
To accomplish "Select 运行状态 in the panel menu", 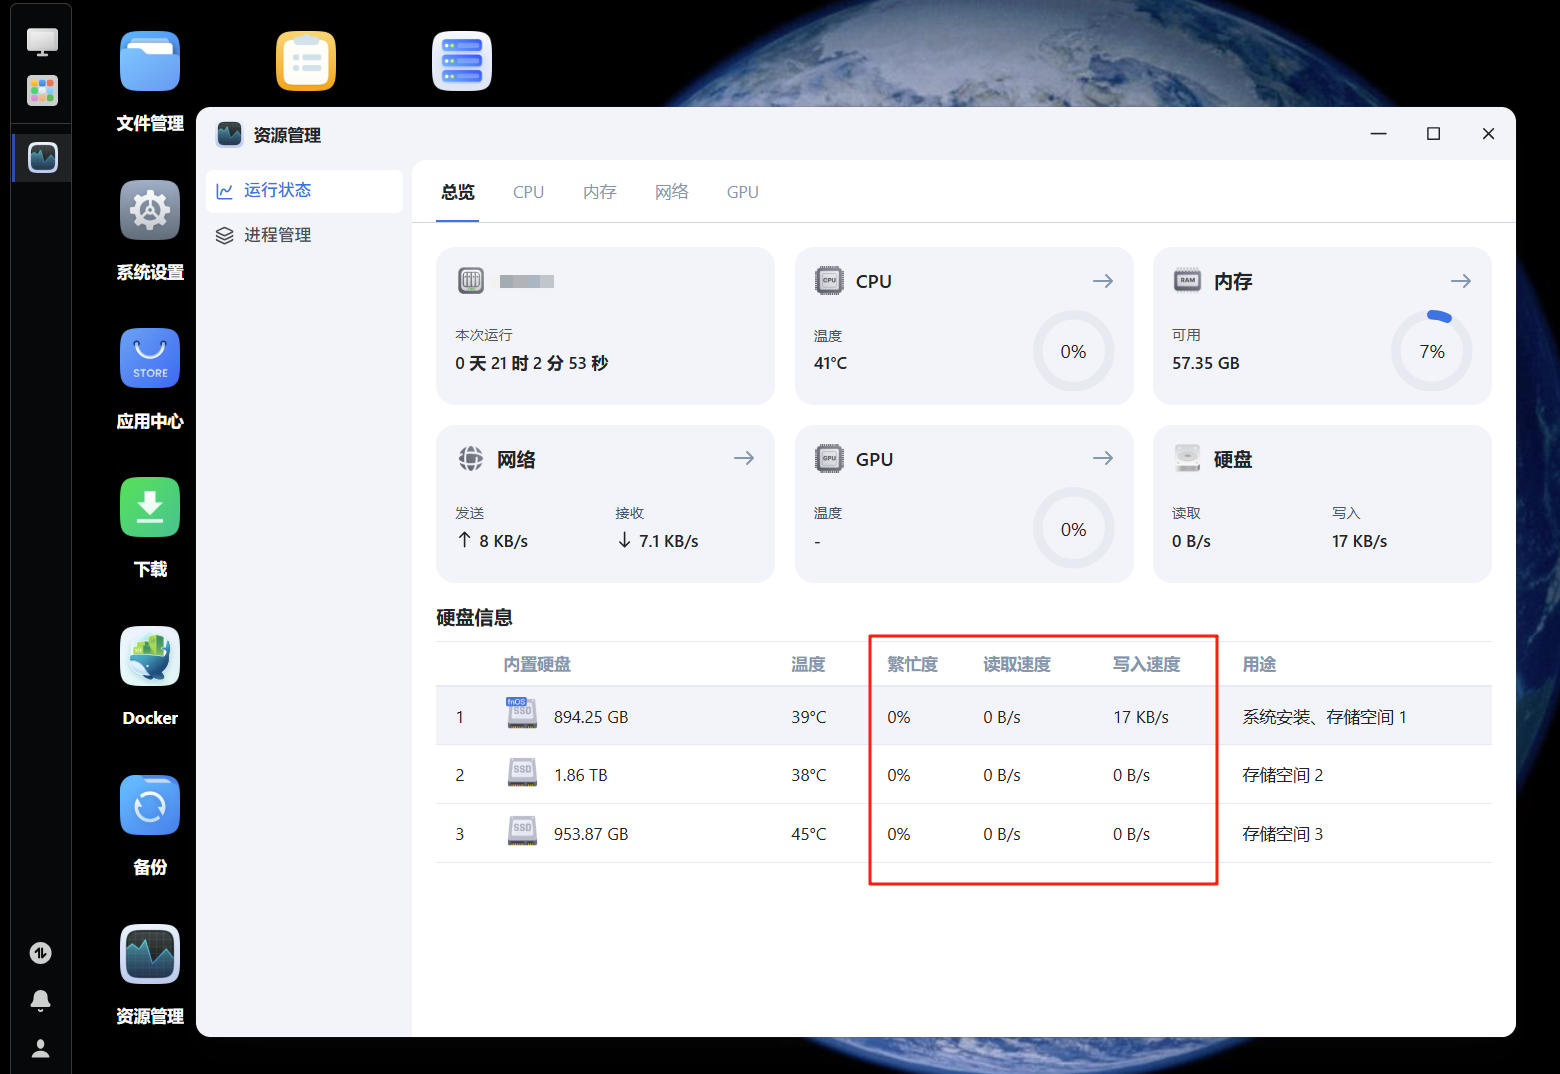I will coord(278,190).
